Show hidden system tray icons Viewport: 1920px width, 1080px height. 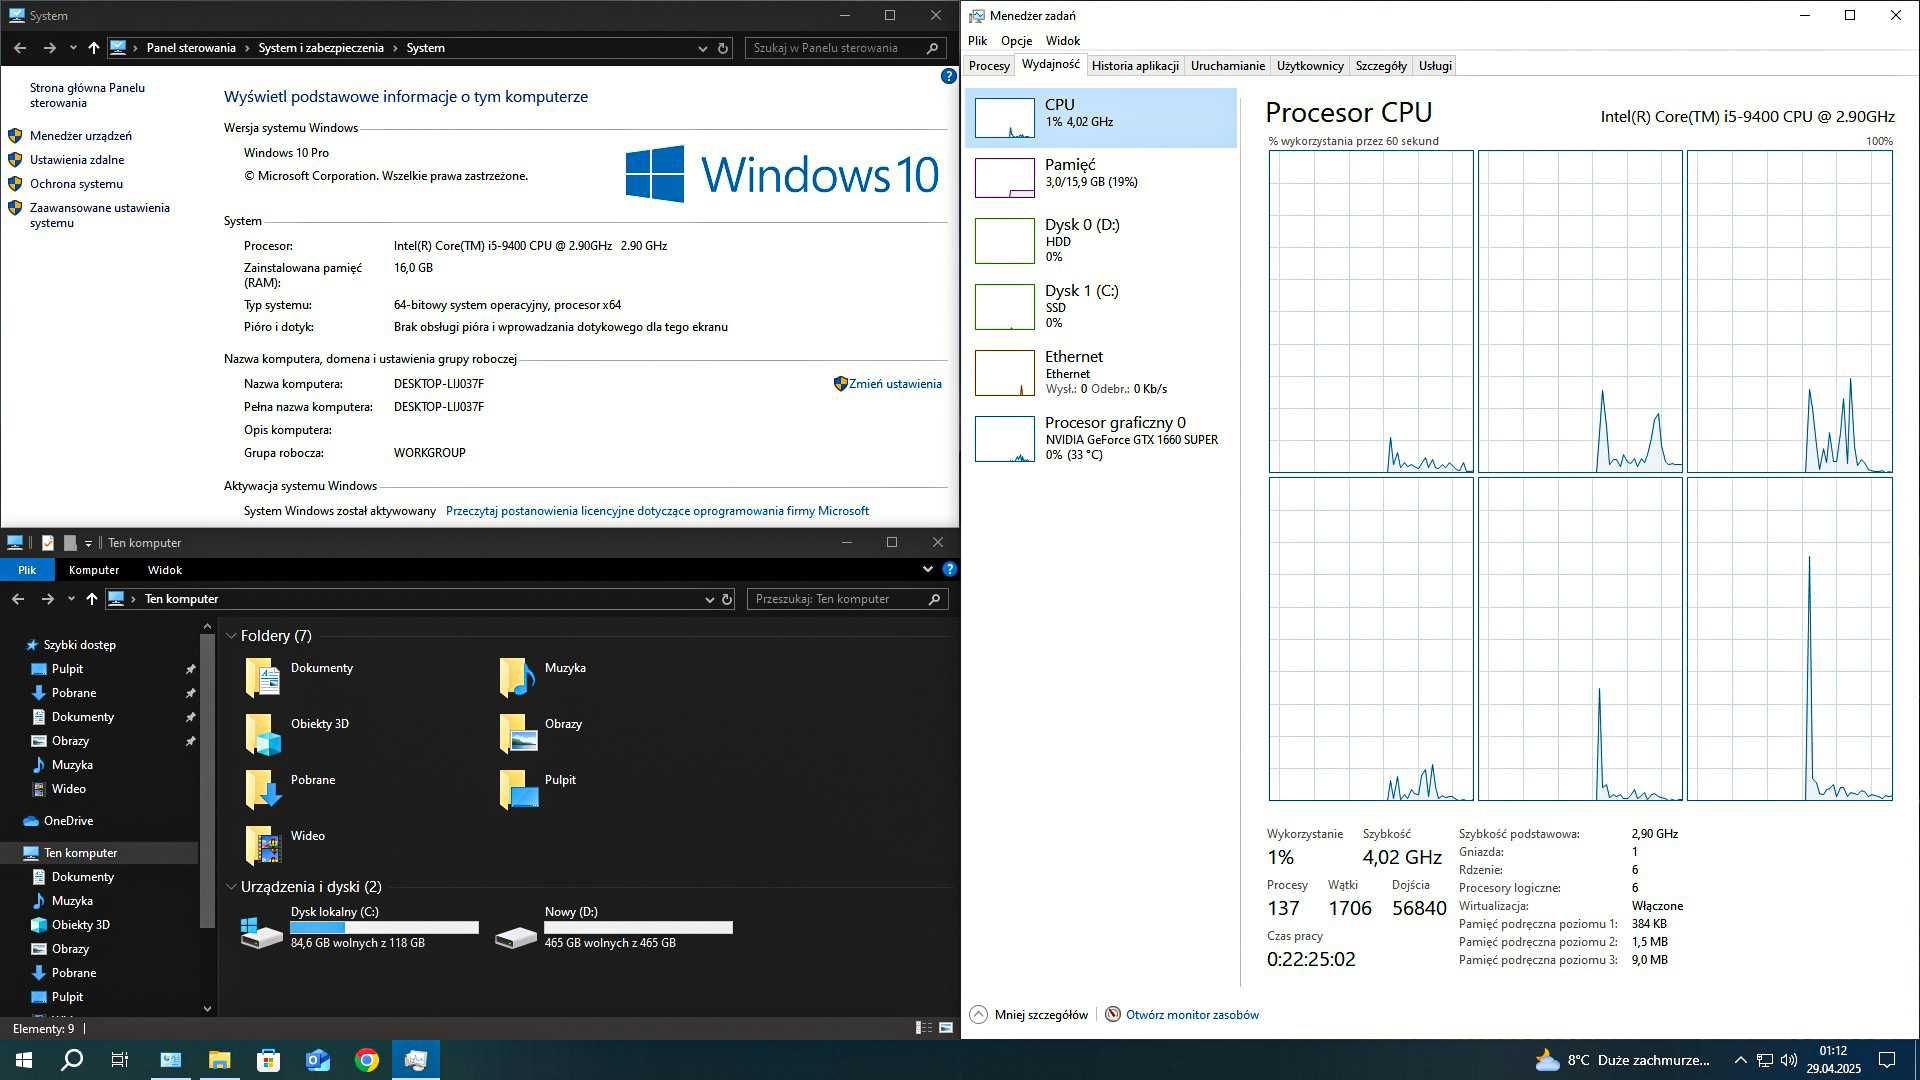pyautogui.click(x=1740, y=1060)
